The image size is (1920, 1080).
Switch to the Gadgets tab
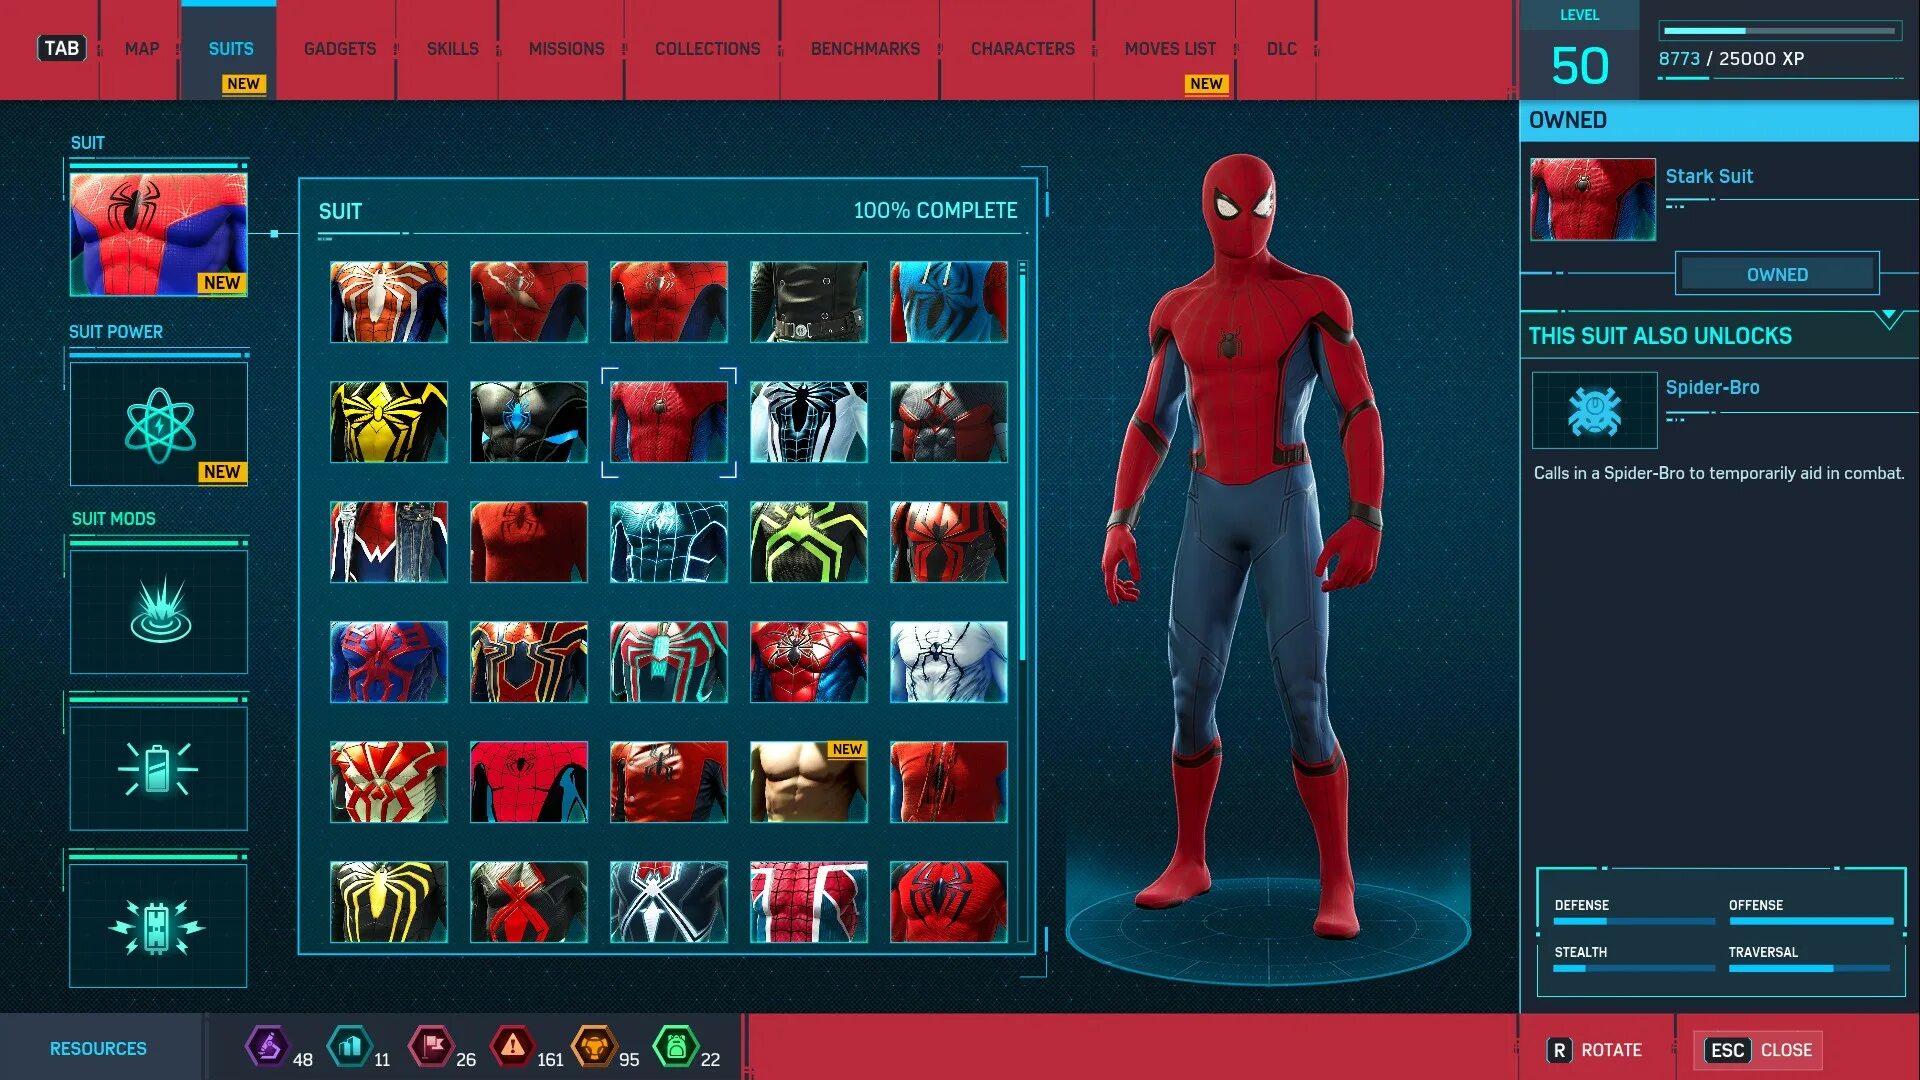(x=339, y=48)
